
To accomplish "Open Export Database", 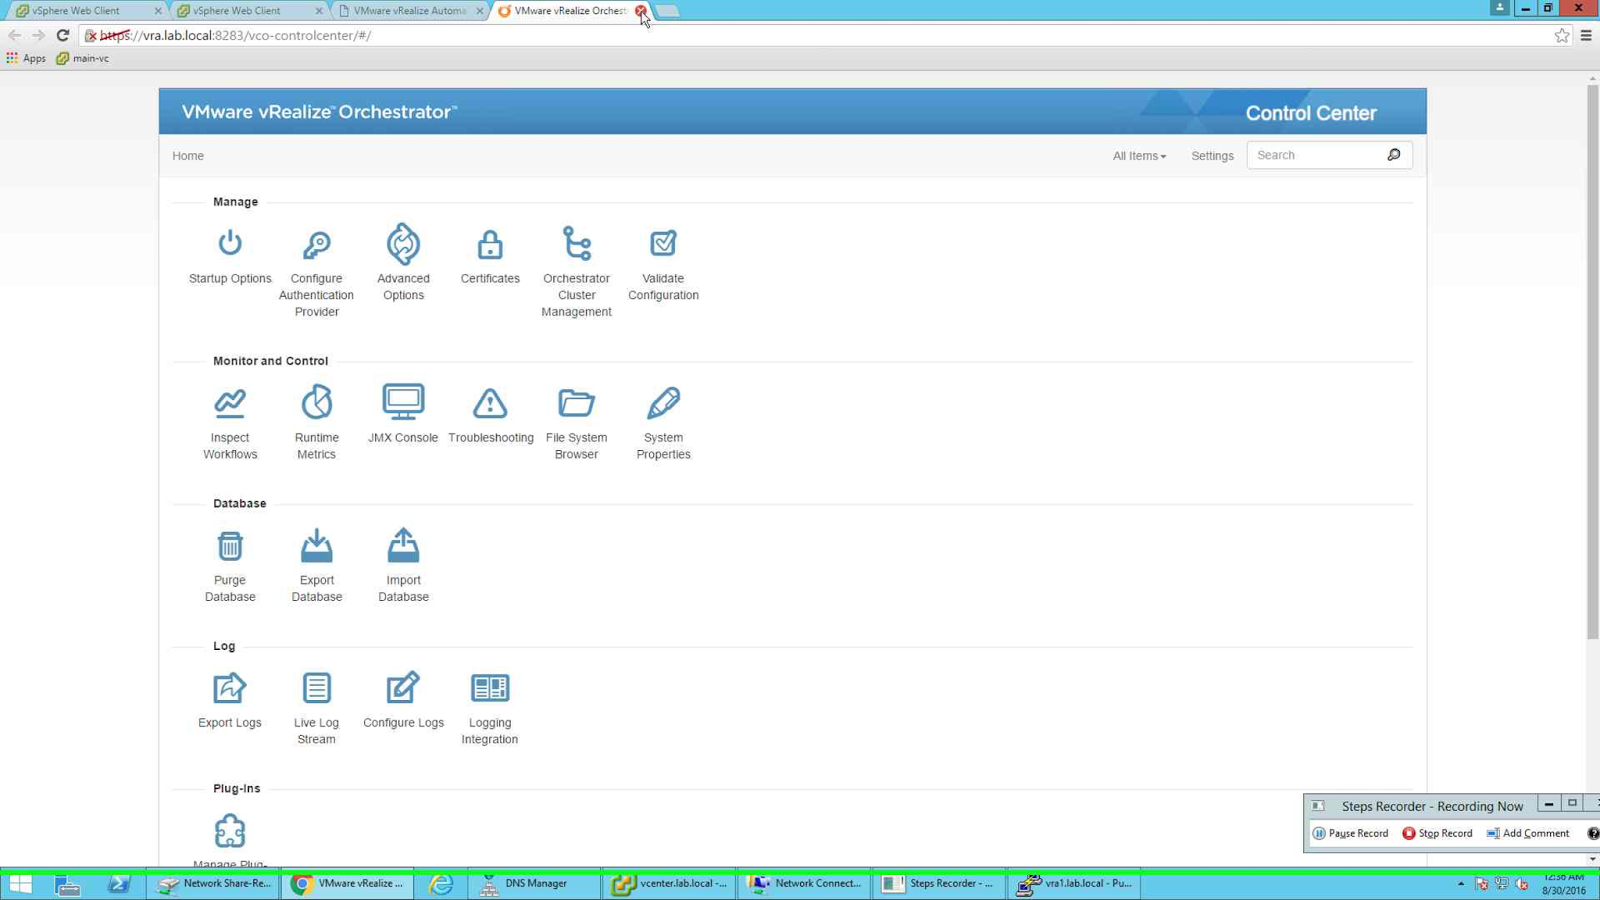I will 316,566.
